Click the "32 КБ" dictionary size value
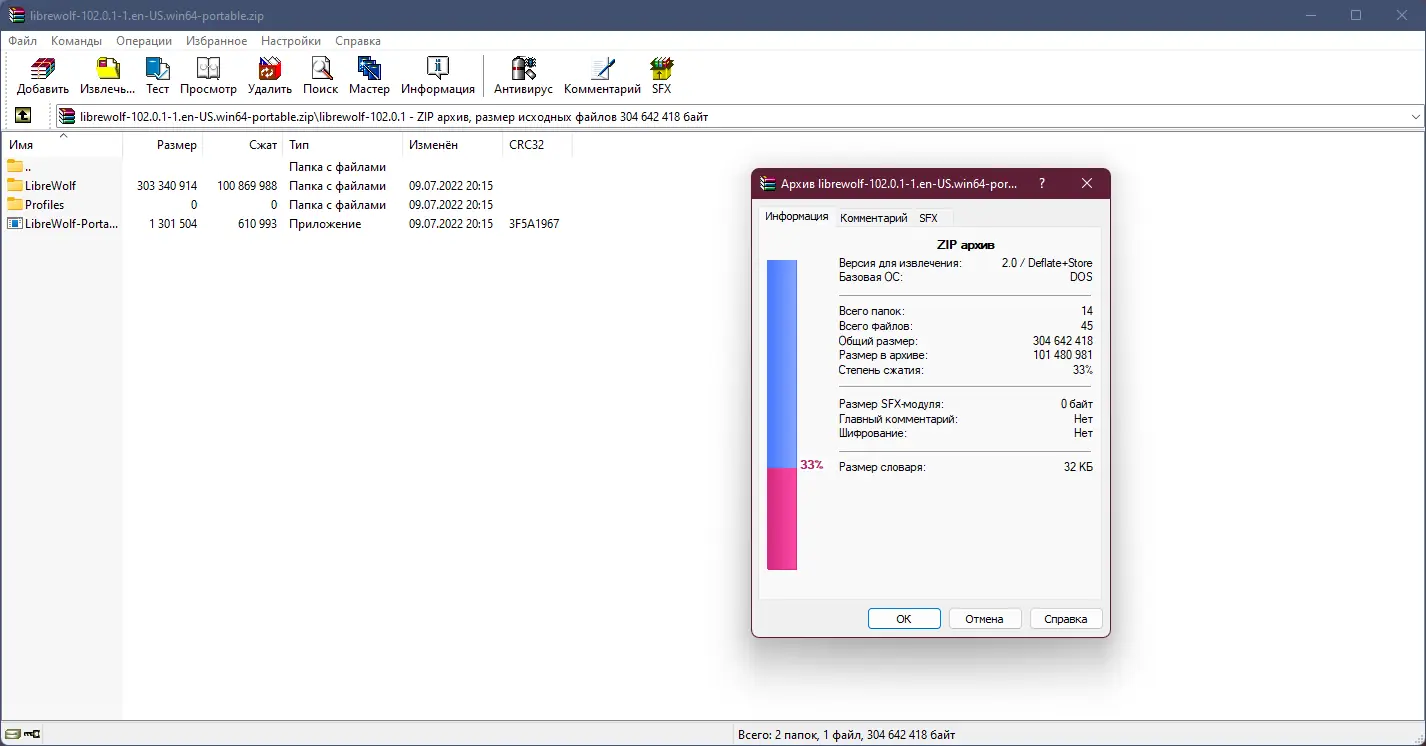 pyautogui.click(x=1078, y=467)
